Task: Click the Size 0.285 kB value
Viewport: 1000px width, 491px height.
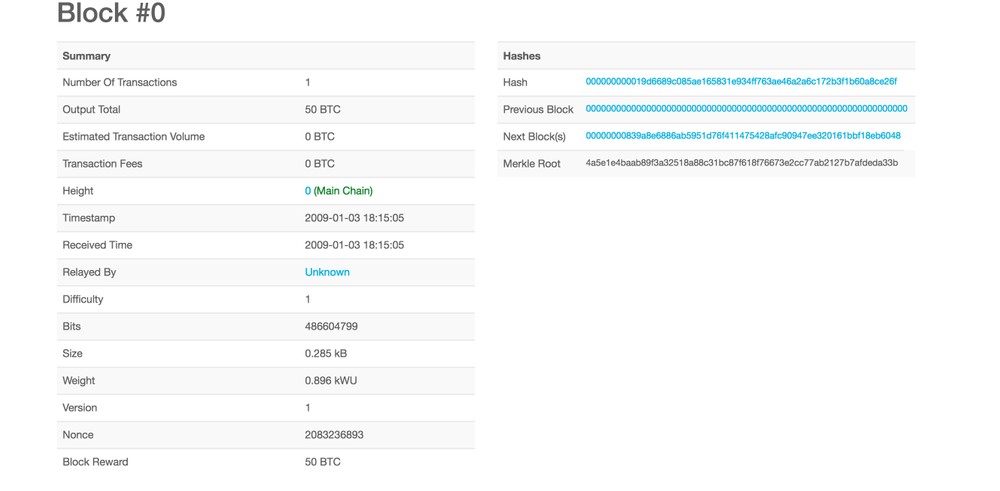Action: click(326, 353)
